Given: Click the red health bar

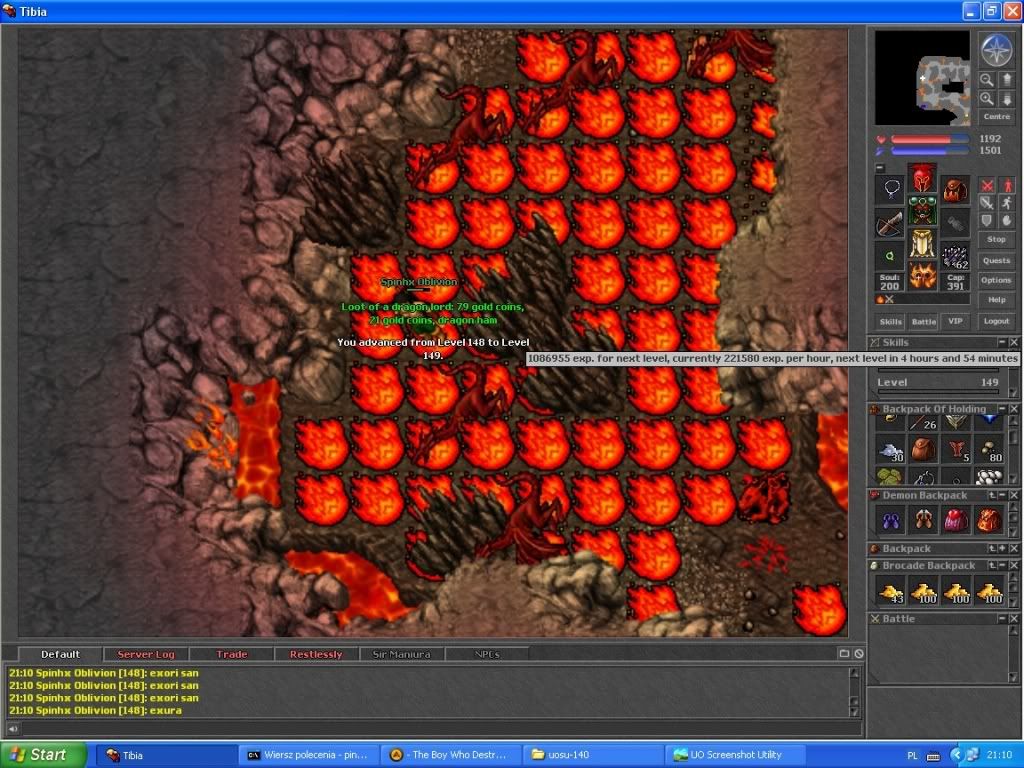Looking at the screenshot, I should click(x=930, y=139).
